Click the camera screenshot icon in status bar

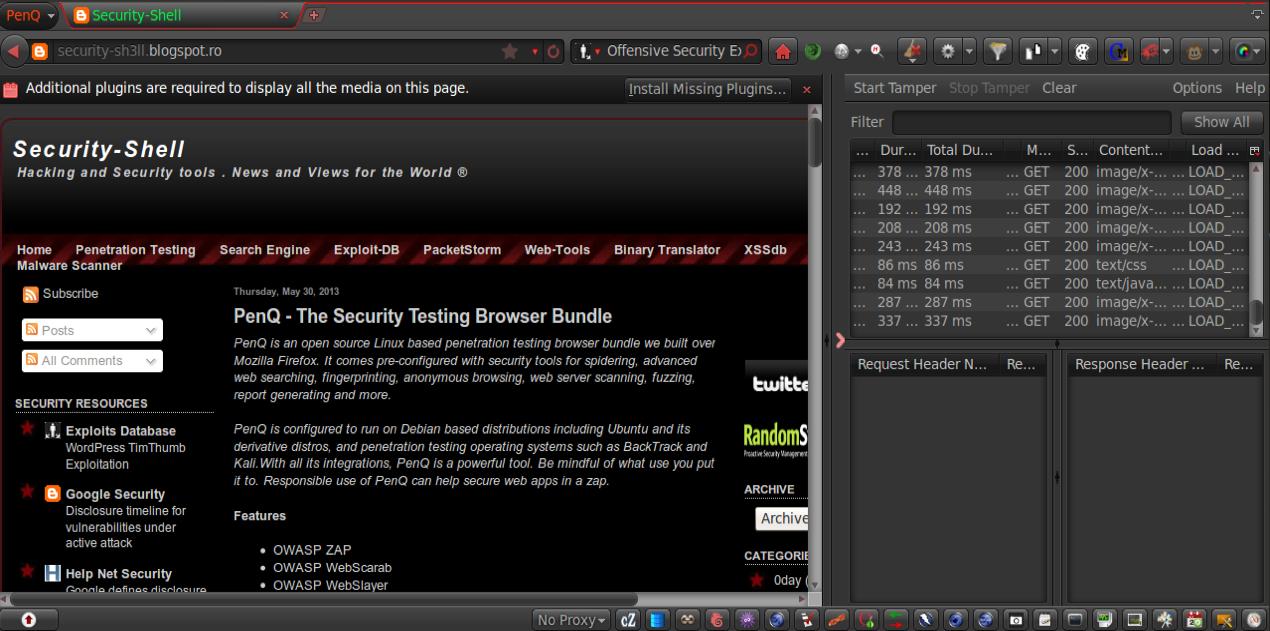1015,620
